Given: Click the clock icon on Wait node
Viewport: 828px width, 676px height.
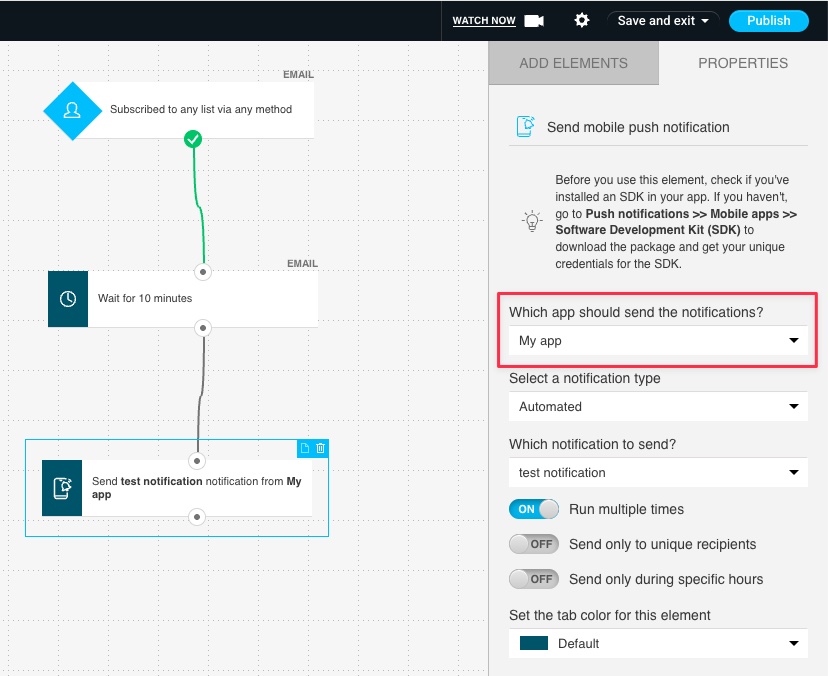Looking at the screenshot, I should [68, 298].
